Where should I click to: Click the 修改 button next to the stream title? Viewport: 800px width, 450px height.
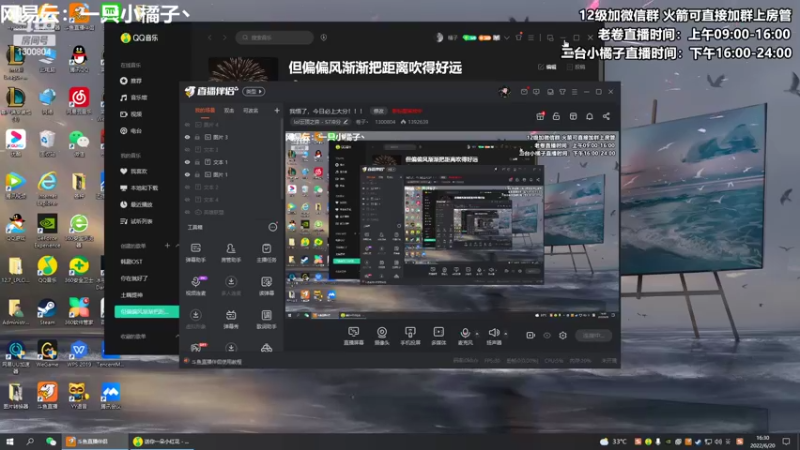coord(378,111)
